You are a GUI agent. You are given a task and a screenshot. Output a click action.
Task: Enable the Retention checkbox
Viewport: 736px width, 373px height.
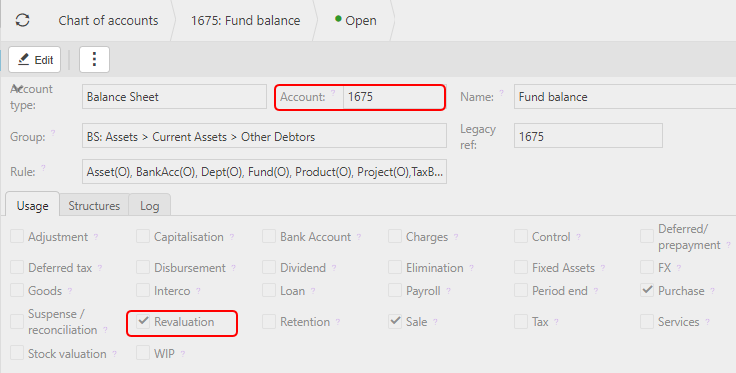[268, 322]
